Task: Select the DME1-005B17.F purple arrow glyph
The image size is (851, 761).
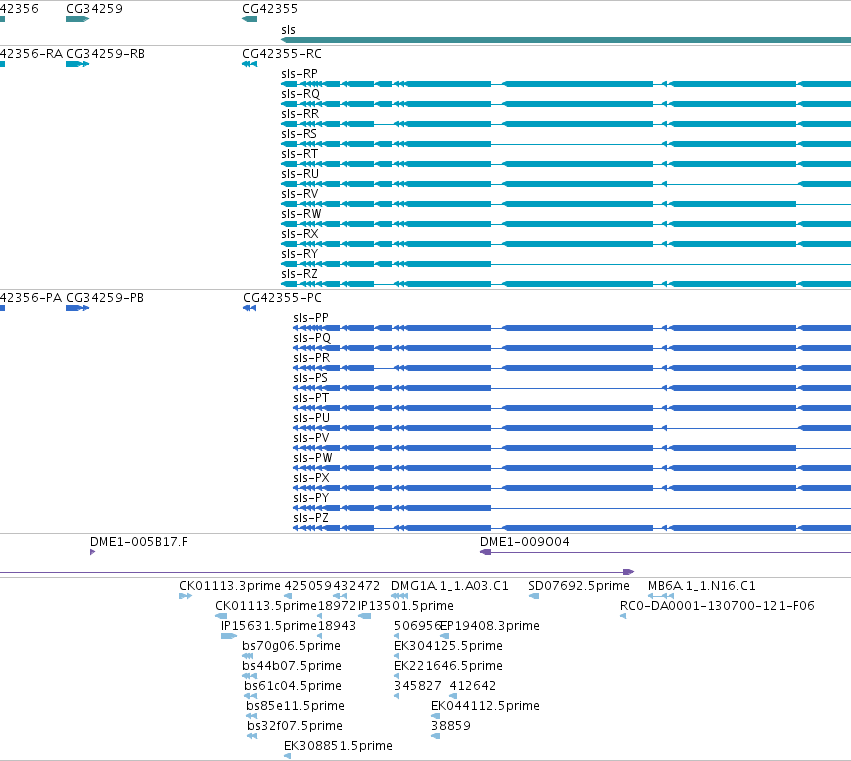Action: [93, 553]
